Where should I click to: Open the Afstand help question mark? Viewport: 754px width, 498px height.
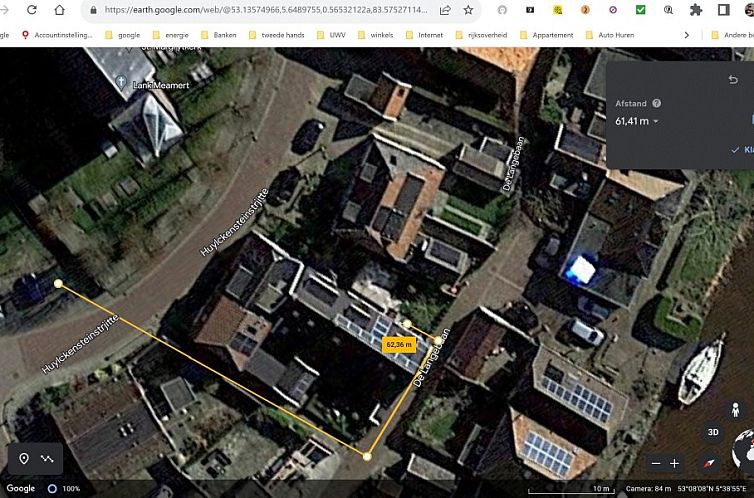coord(656,103)
